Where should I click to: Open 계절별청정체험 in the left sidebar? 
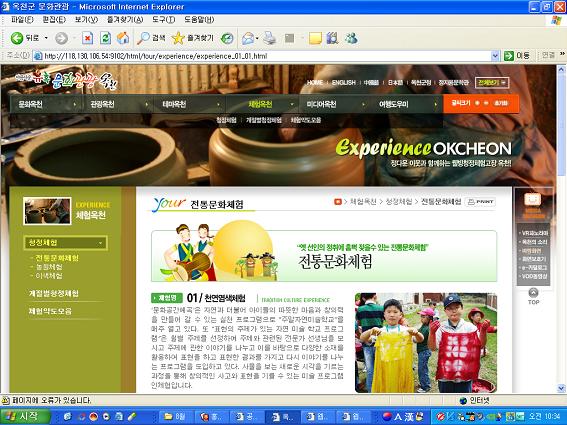pos(54,293)
